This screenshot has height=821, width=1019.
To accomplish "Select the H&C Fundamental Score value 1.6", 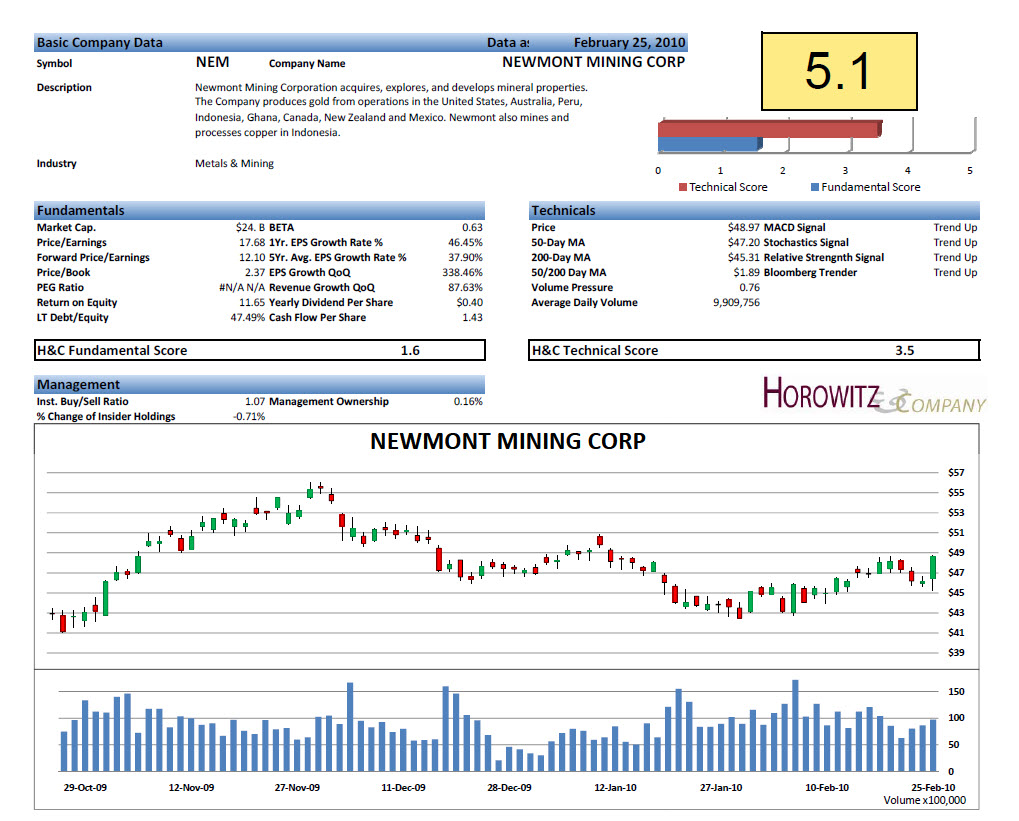I will point(410,350).
